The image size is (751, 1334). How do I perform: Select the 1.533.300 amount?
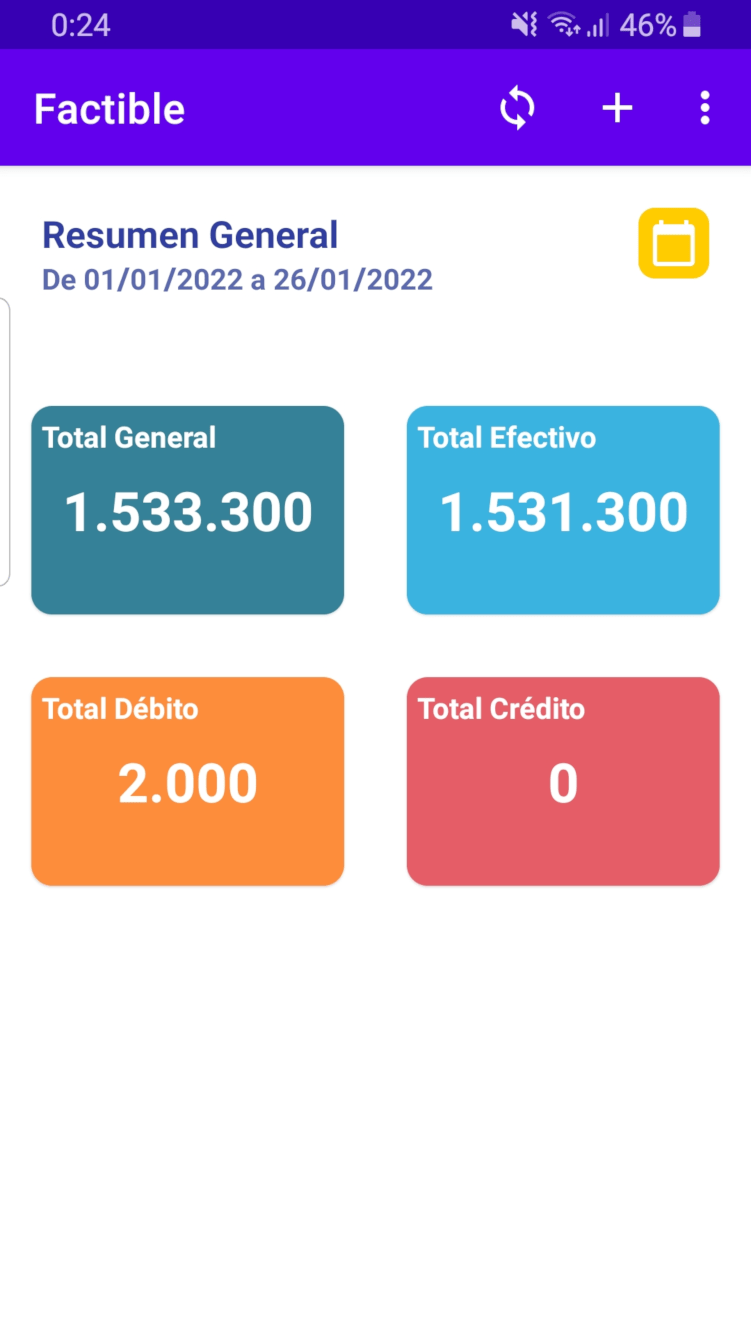point(188,512)
